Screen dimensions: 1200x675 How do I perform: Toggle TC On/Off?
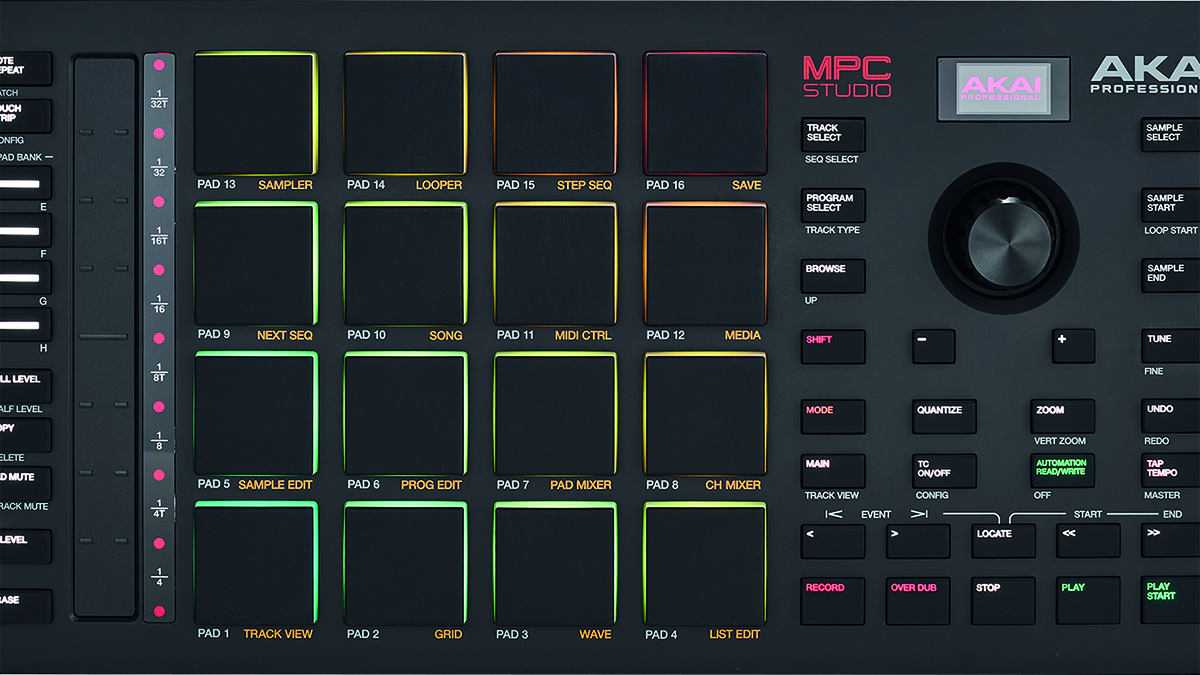point(943,470)
